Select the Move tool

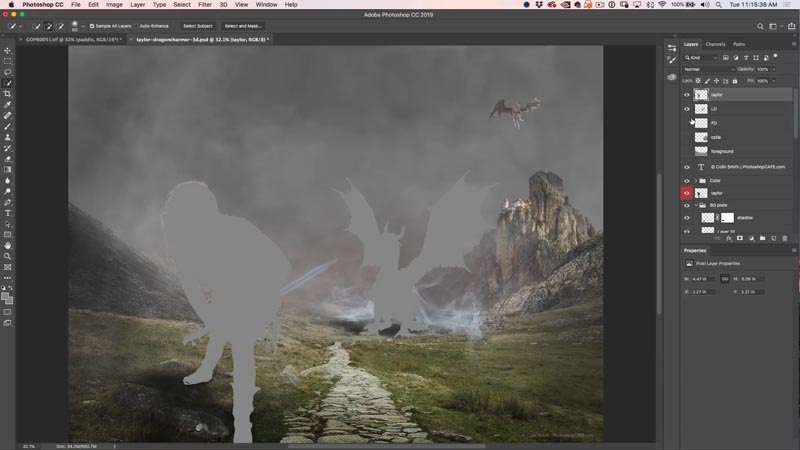(x=8, y=51)
